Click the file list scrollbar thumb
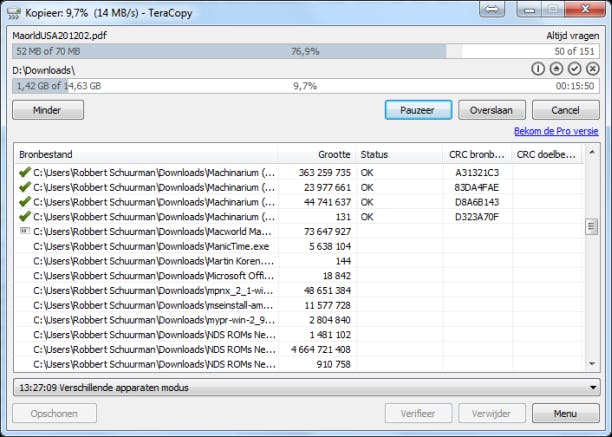612x437 pixels. click(592, 226)
